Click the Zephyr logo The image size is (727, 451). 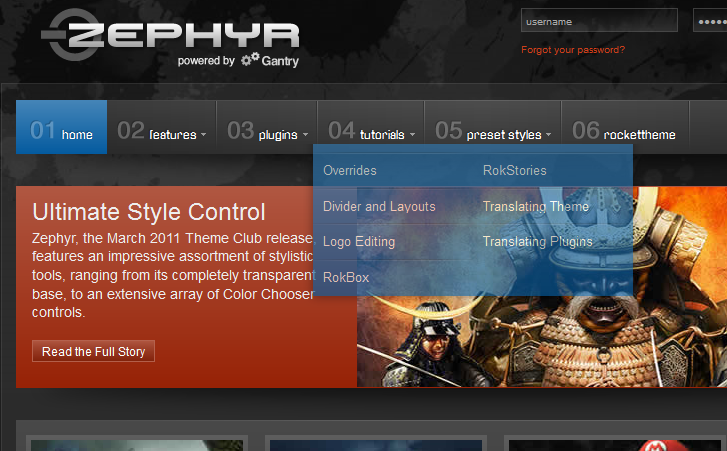(x=171, y=35)
